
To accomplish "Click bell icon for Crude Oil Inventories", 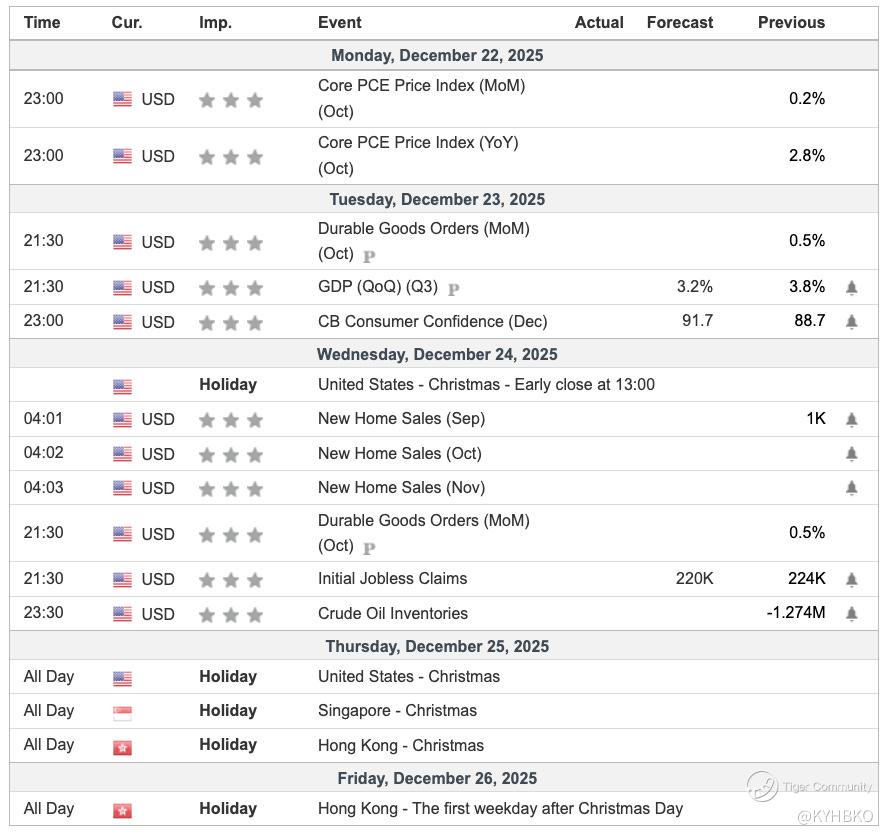I will click(851, 614).
